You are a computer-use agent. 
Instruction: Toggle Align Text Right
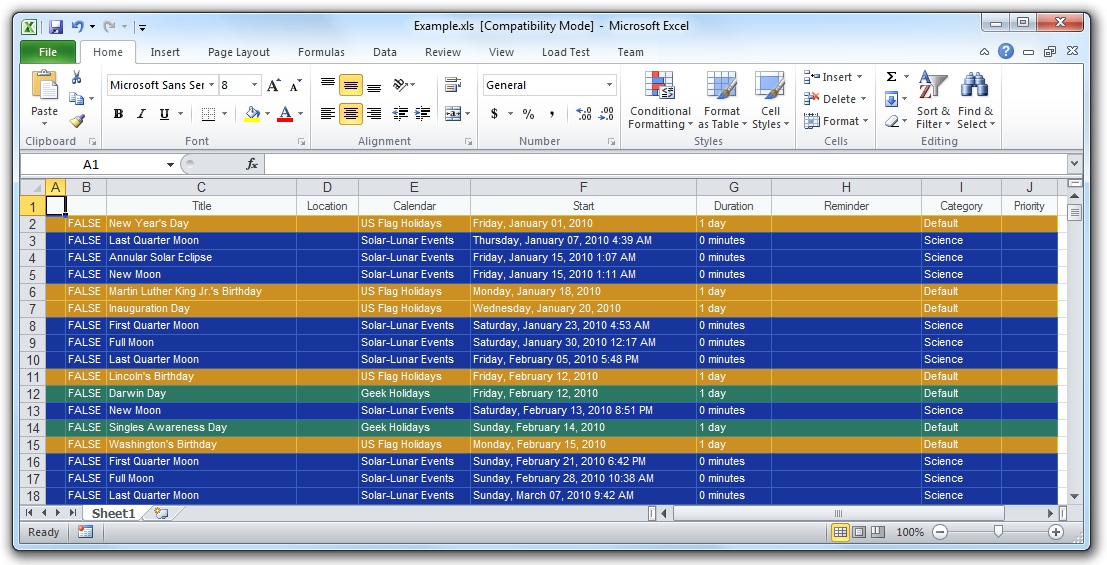[x=374, y=114]
